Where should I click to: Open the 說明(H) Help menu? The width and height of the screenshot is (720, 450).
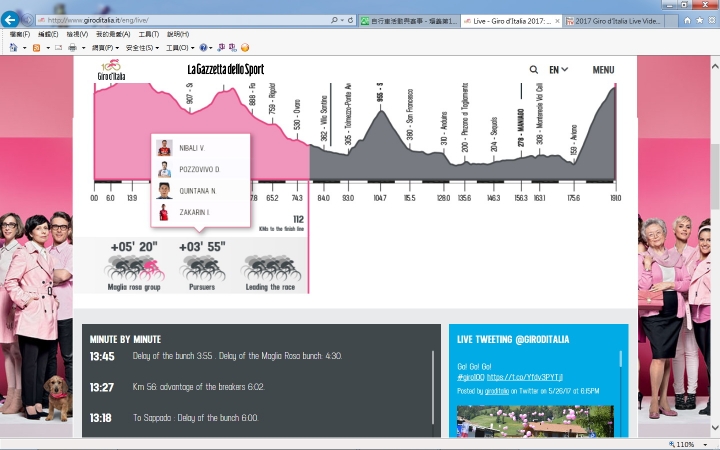178,34
